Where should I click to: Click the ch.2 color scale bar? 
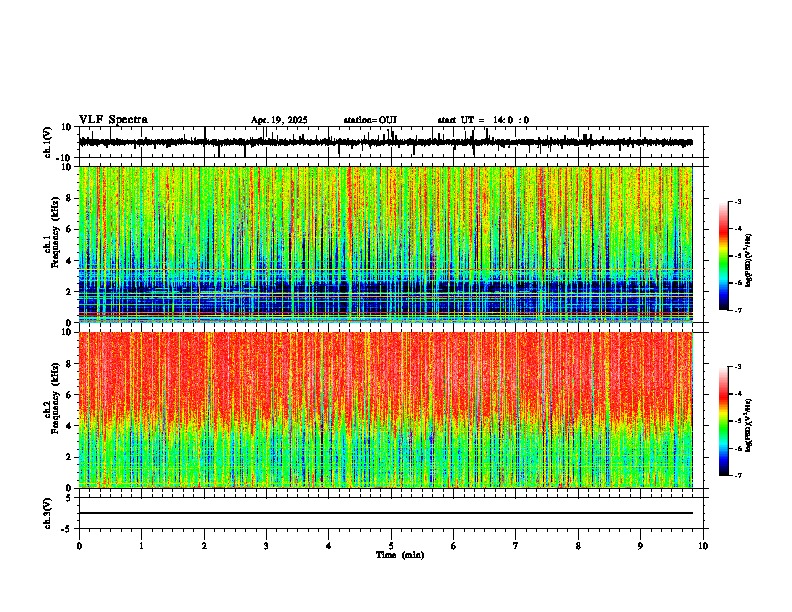pos(724,421)
